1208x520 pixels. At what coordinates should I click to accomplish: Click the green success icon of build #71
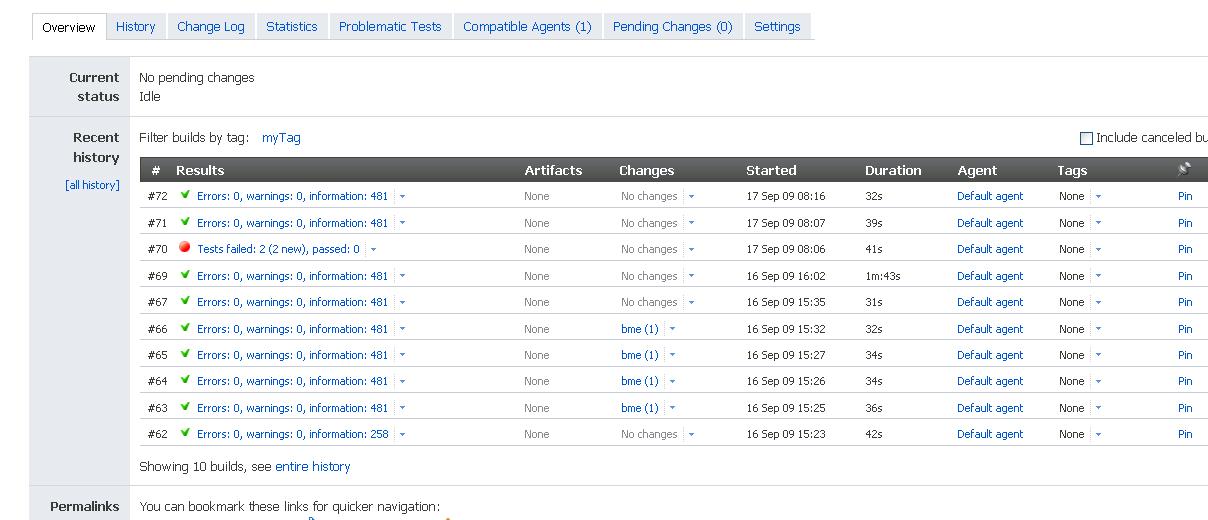click(x=185, y=222)
